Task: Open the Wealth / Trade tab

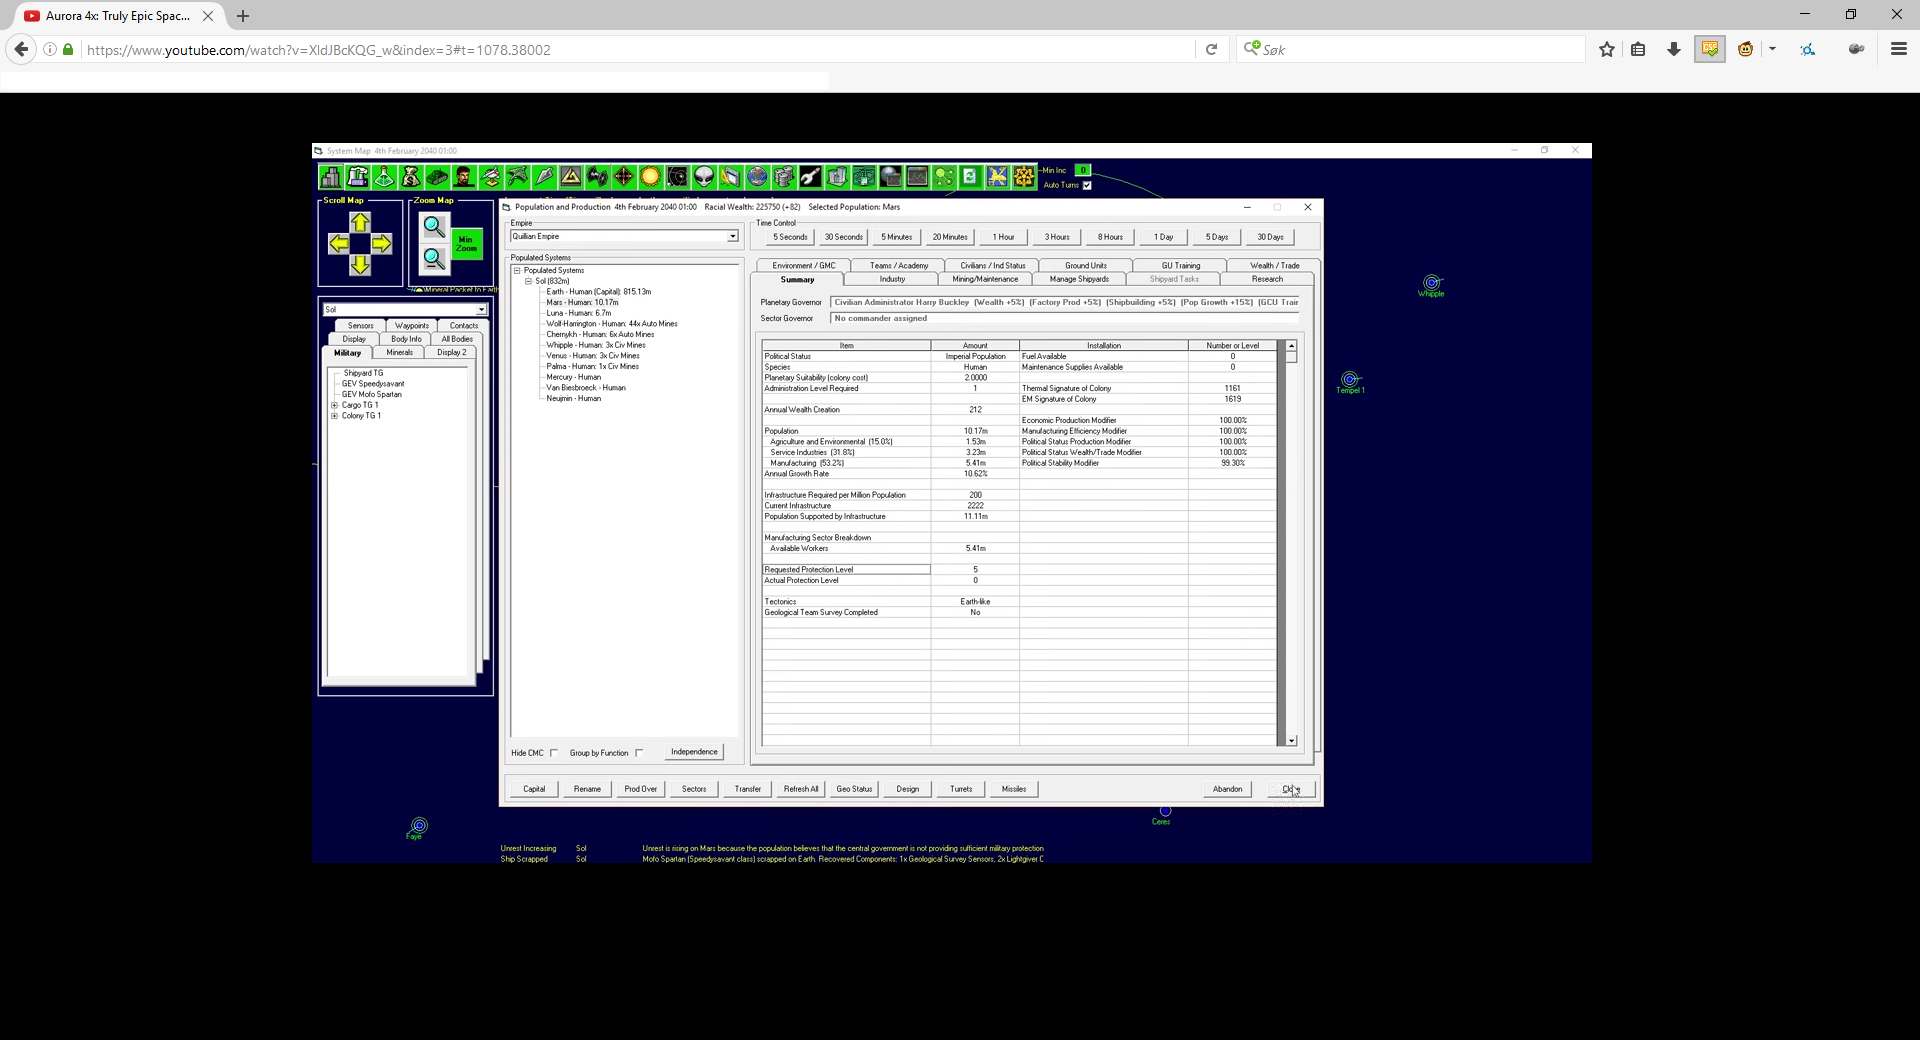Action: 1274,265
